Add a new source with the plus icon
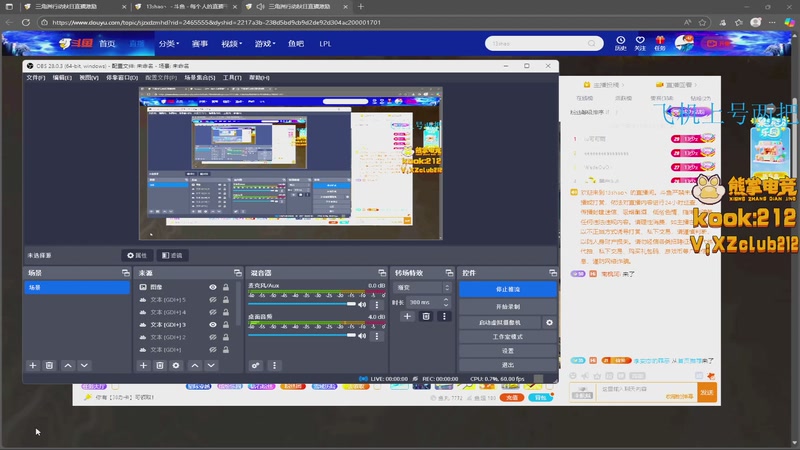This screenshot has width=800, height=450. tap(143, 365)
